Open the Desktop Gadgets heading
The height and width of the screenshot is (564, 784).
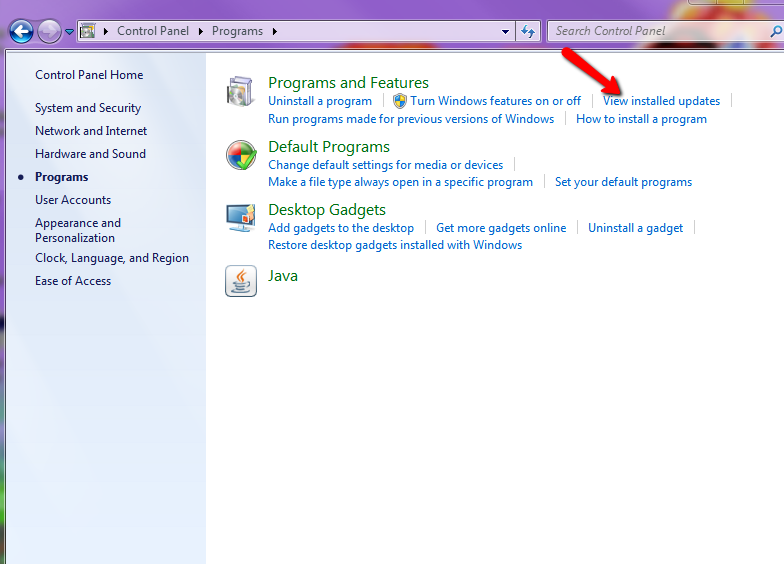327,210
